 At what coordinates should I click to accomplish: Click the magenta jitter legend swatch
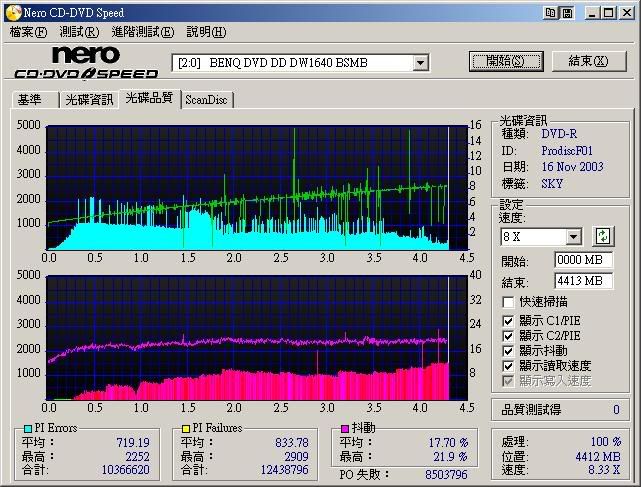tap(345, 429)
